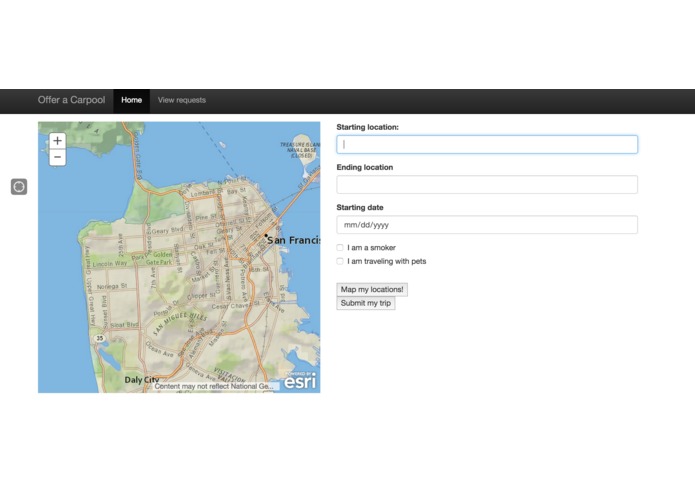Zoom out on the map
This screenshot has width=695, height=494.
57,157
